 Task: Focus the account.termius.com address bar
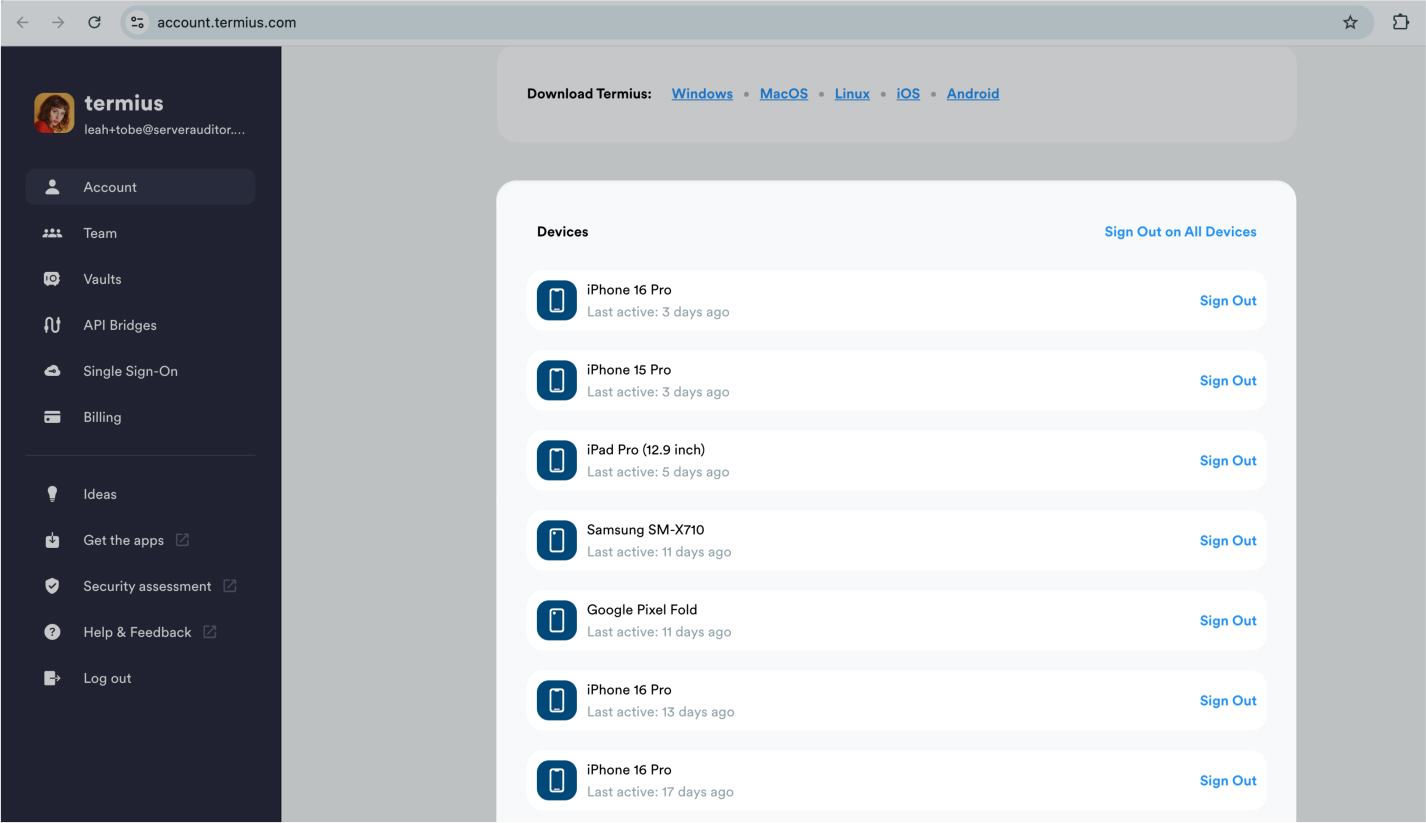pyautogui.click(x=746, y=22)
